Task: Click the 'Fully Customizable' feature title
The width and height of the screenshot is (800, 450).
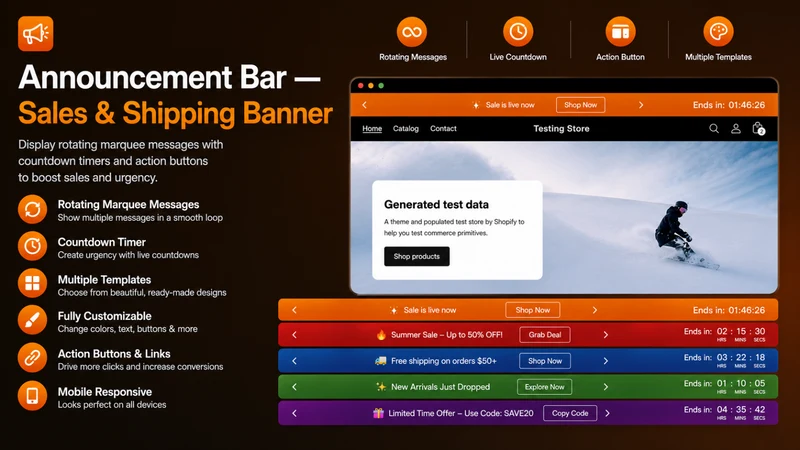Action: click(104, 316)
